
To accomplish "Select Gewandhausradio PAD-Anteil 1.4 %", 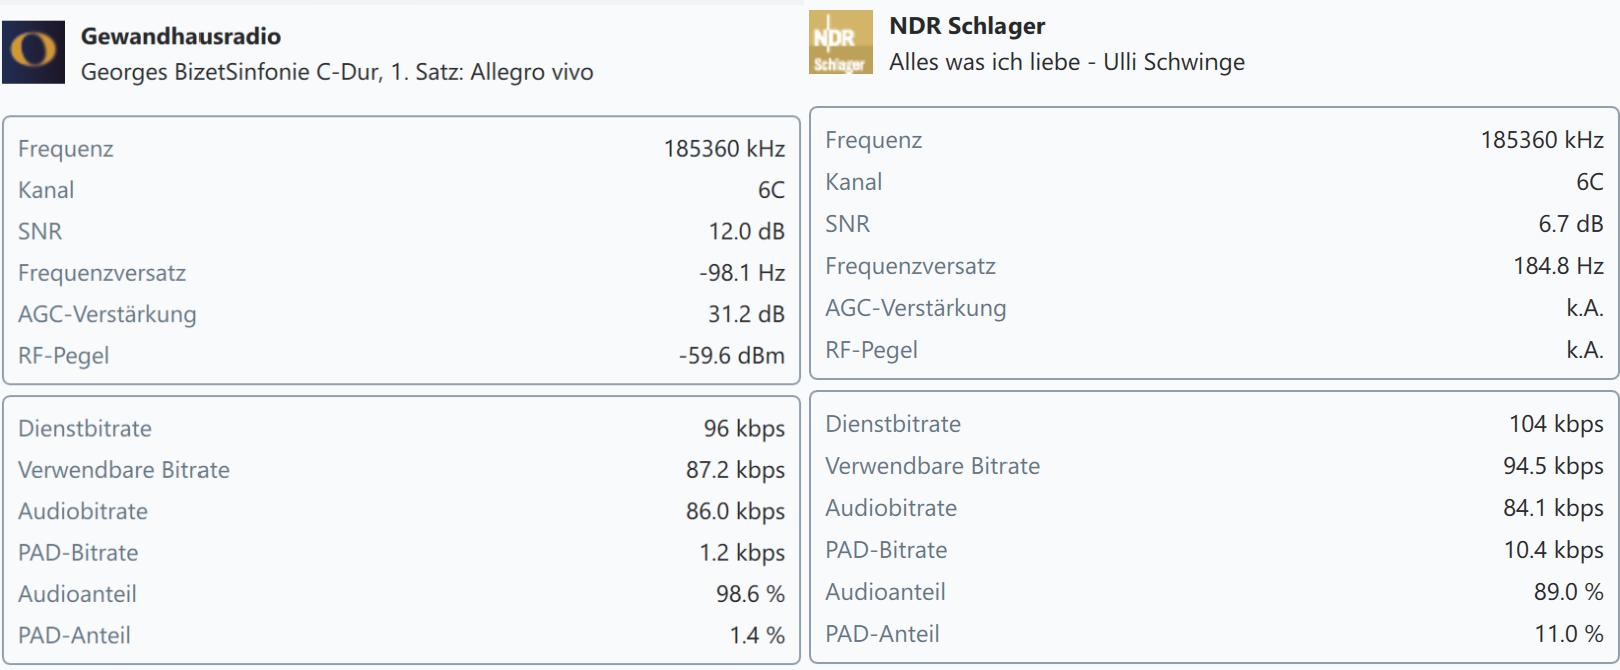I will point(757,636).
